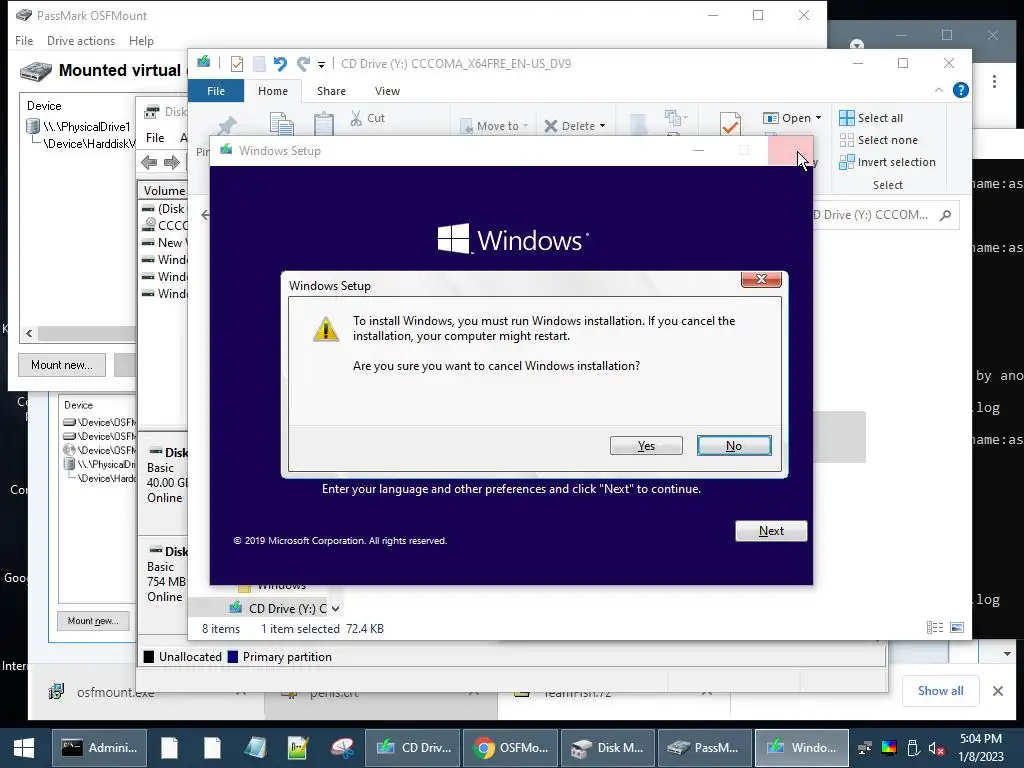Screen dimensions: 1024x768
Task: Open Explorer Help with the blue question icon
Action: [x=961, y=90]
